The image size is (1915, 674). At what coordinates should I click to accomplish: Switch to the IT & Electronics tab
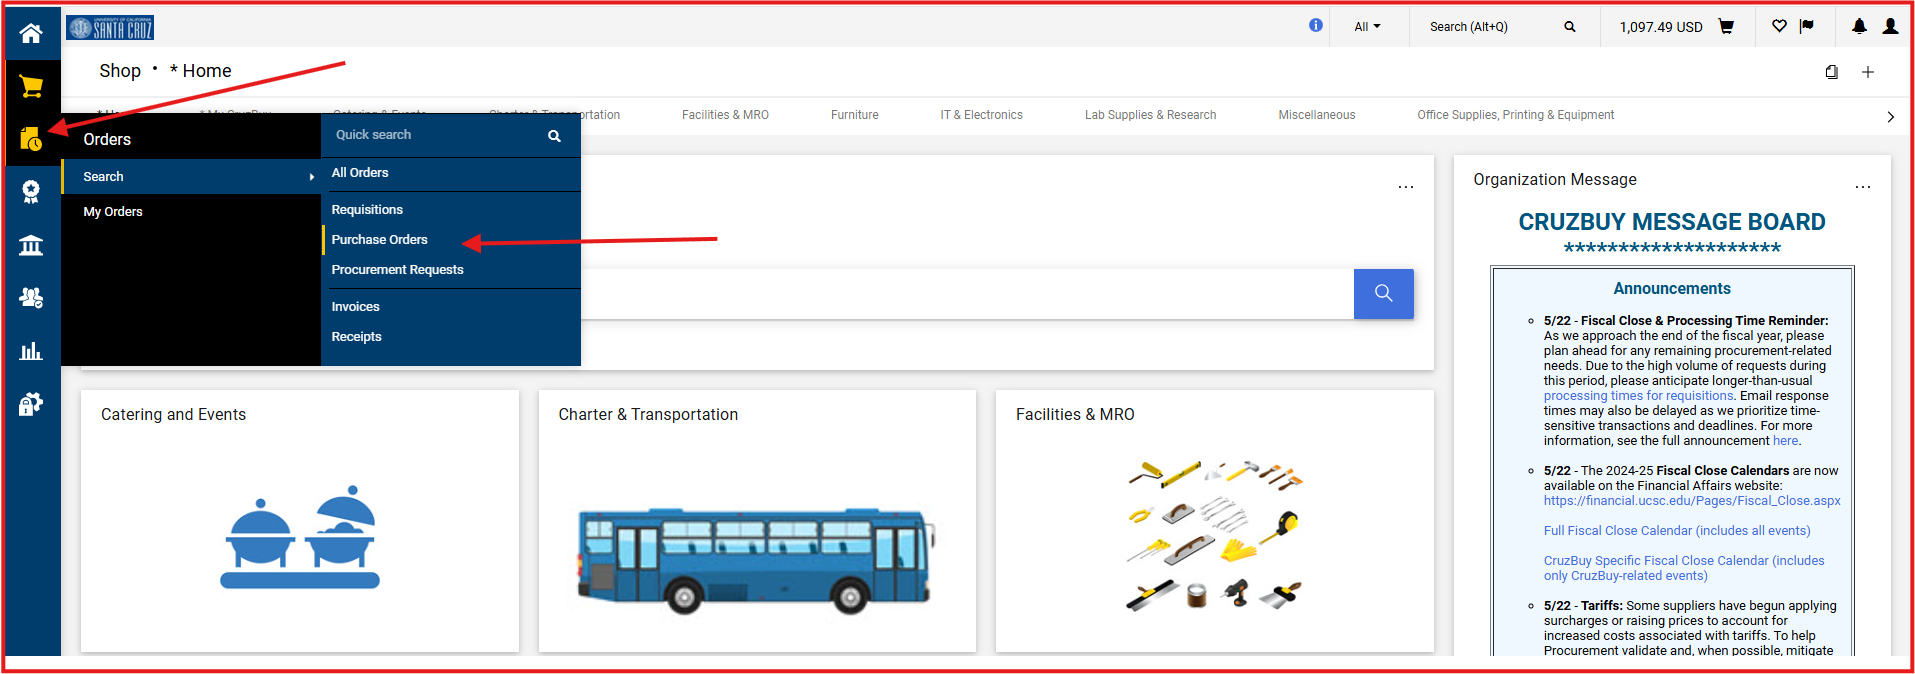[981, 115]
